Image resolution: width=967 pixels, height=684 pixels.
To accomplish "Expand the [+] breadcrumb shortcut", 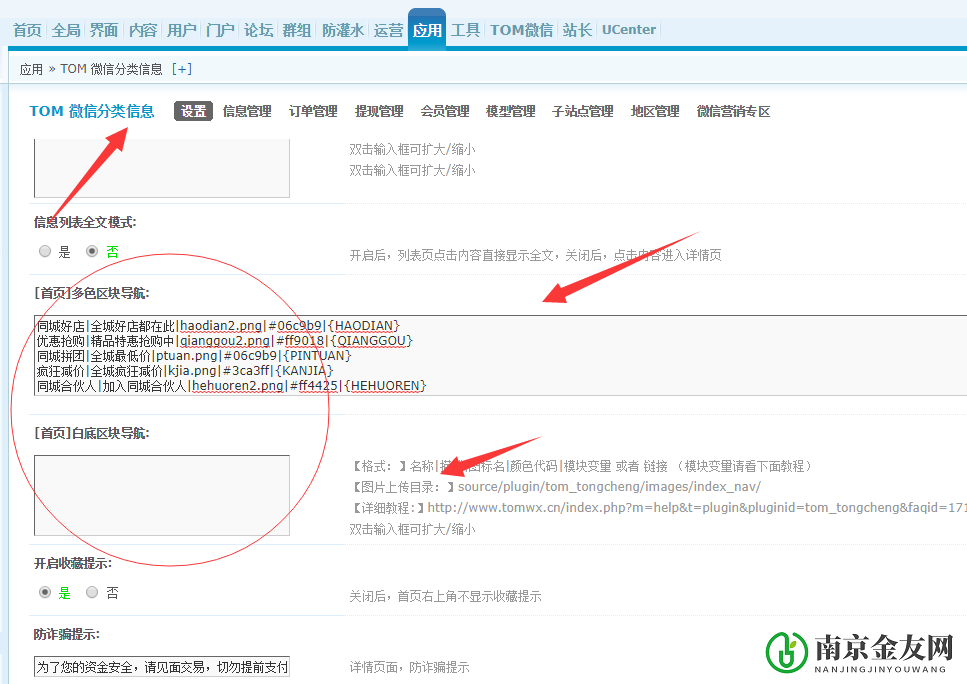I will pos(181,69).
